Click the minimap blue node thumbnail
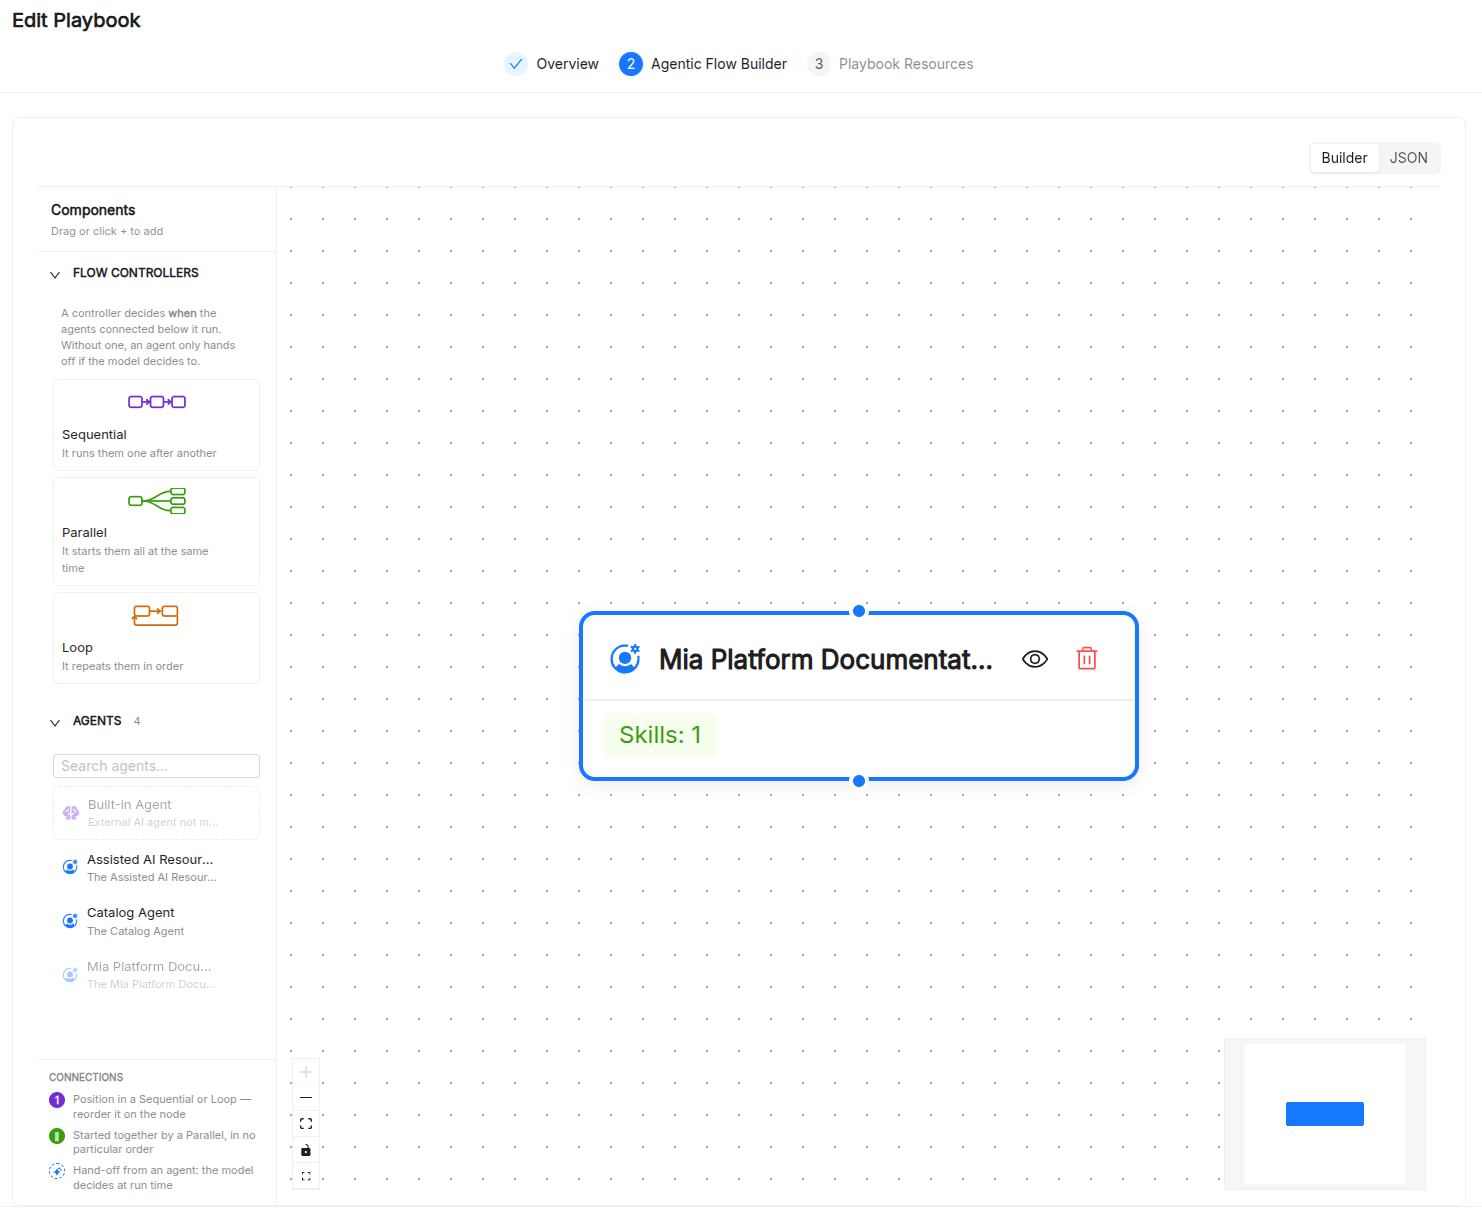 1325,1114
